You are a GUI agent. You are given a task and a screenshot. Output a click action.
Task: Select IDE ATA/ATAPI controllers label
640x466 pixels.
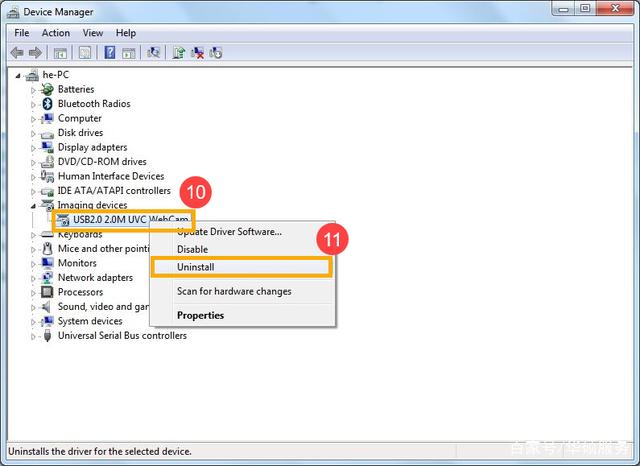tap(114, 191)
